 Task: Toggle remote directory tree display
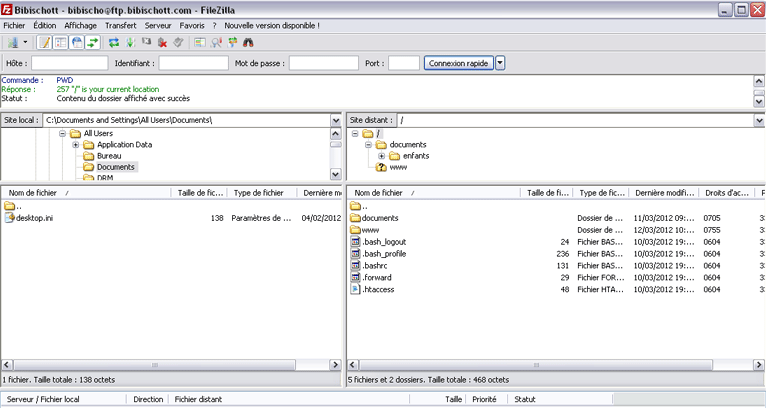tap(77, 43)
